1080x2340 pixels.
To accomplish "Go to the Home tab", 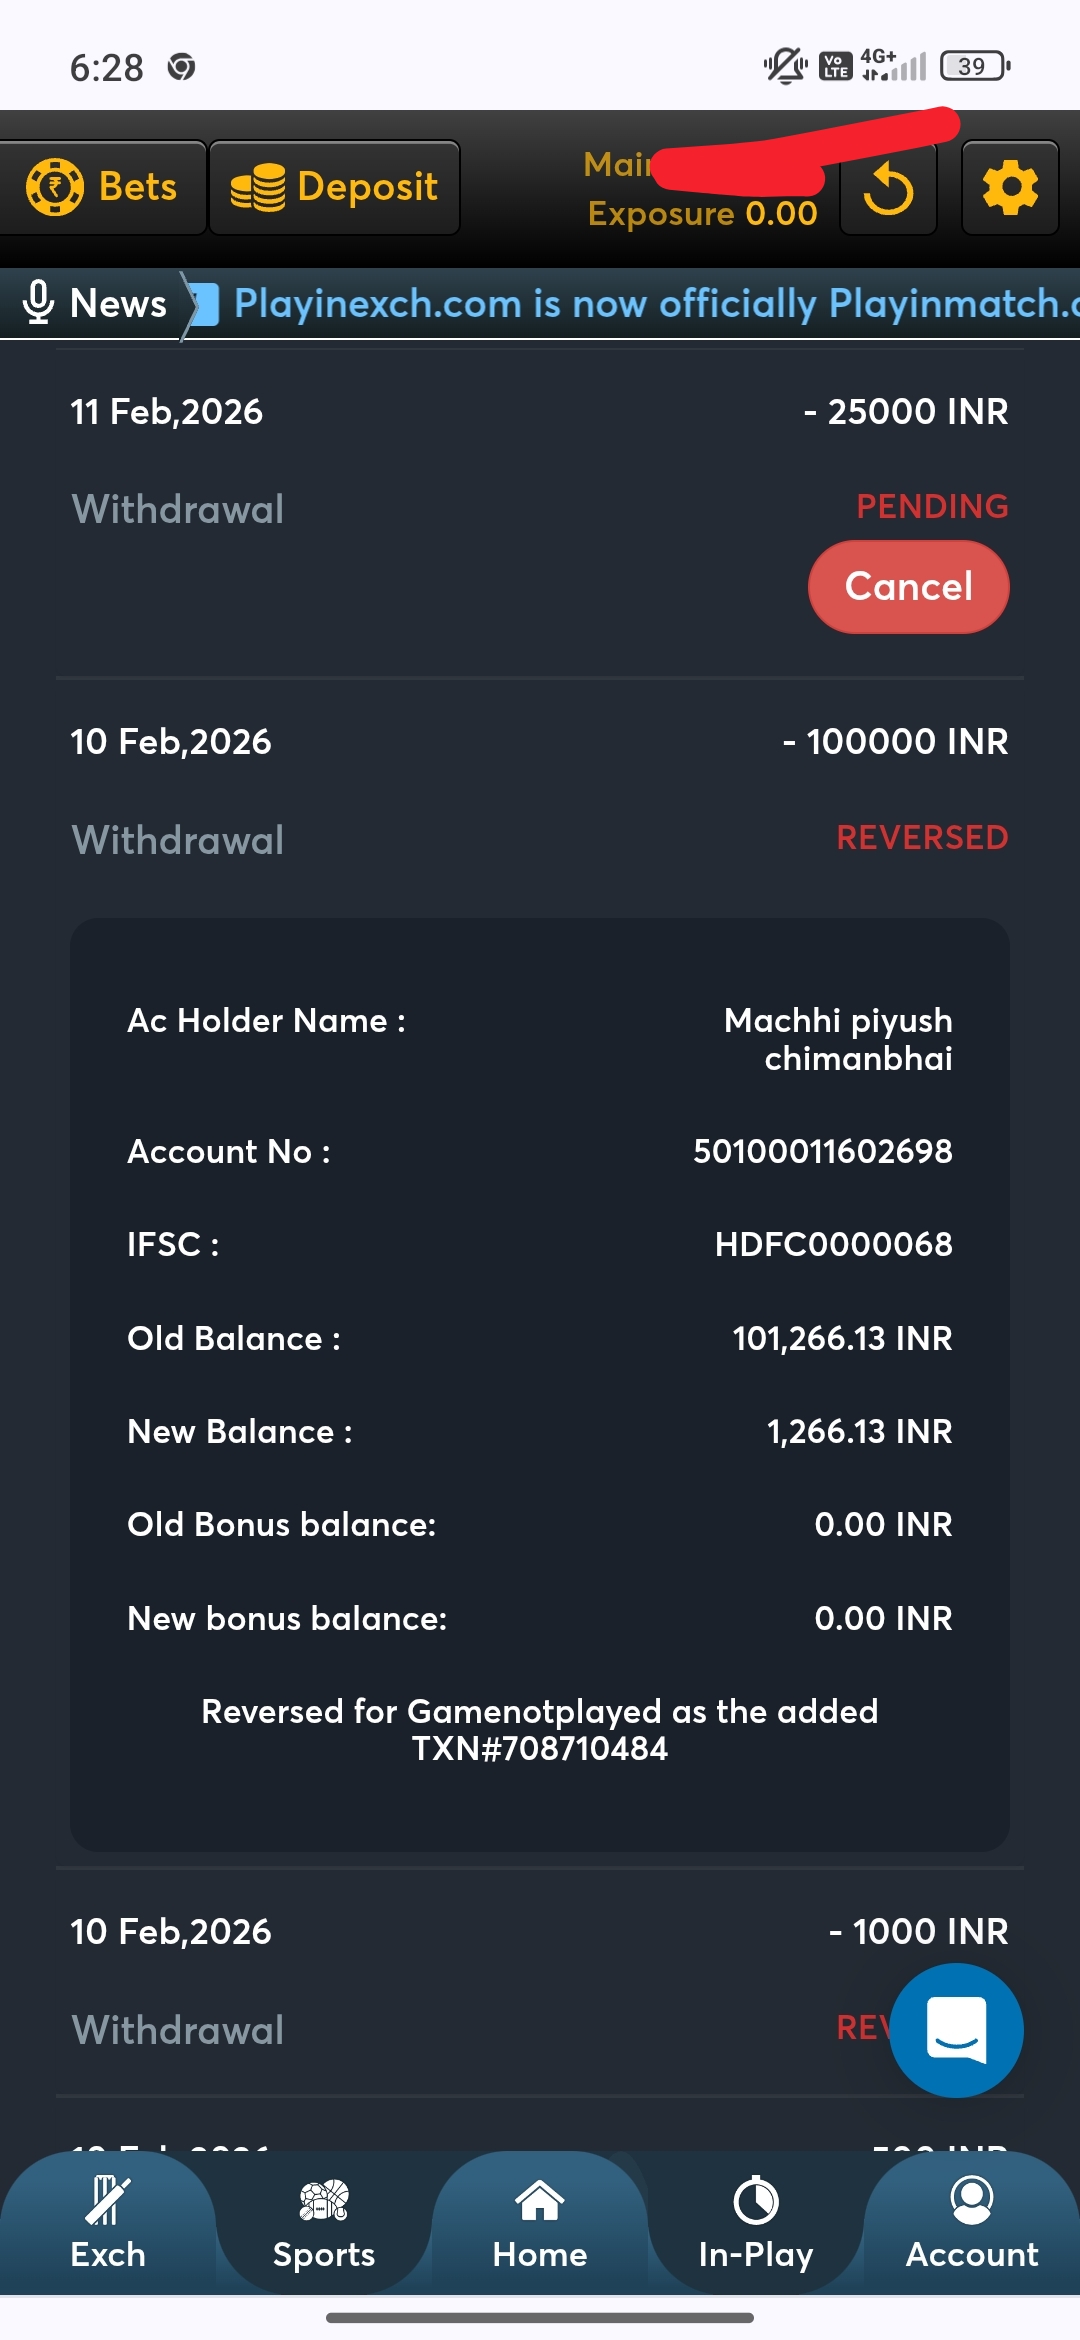I will pyautogui.click(x=540, y=2224).
